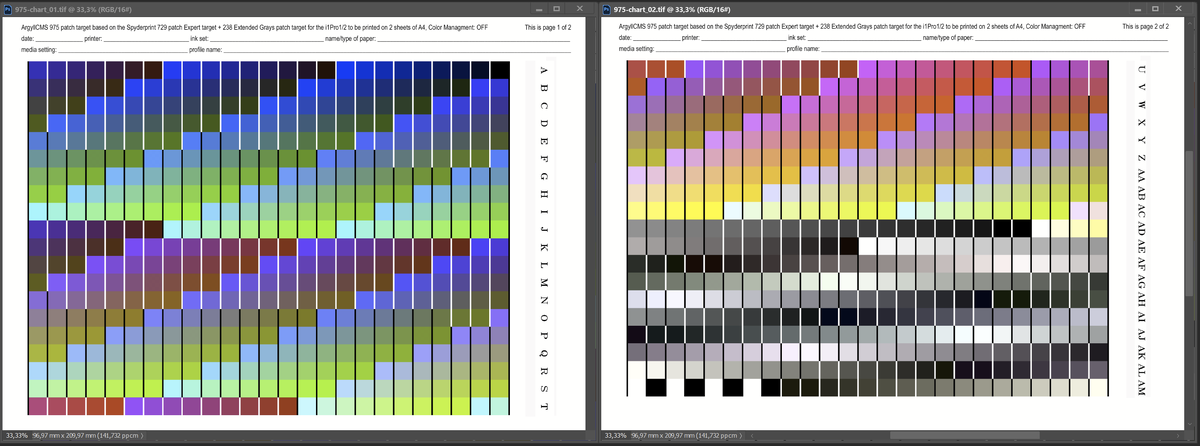This screenshot has height=446, width=1200.
Task: Activate the 975-chart_02.tif title bar
Action: (x=900, y=8)
